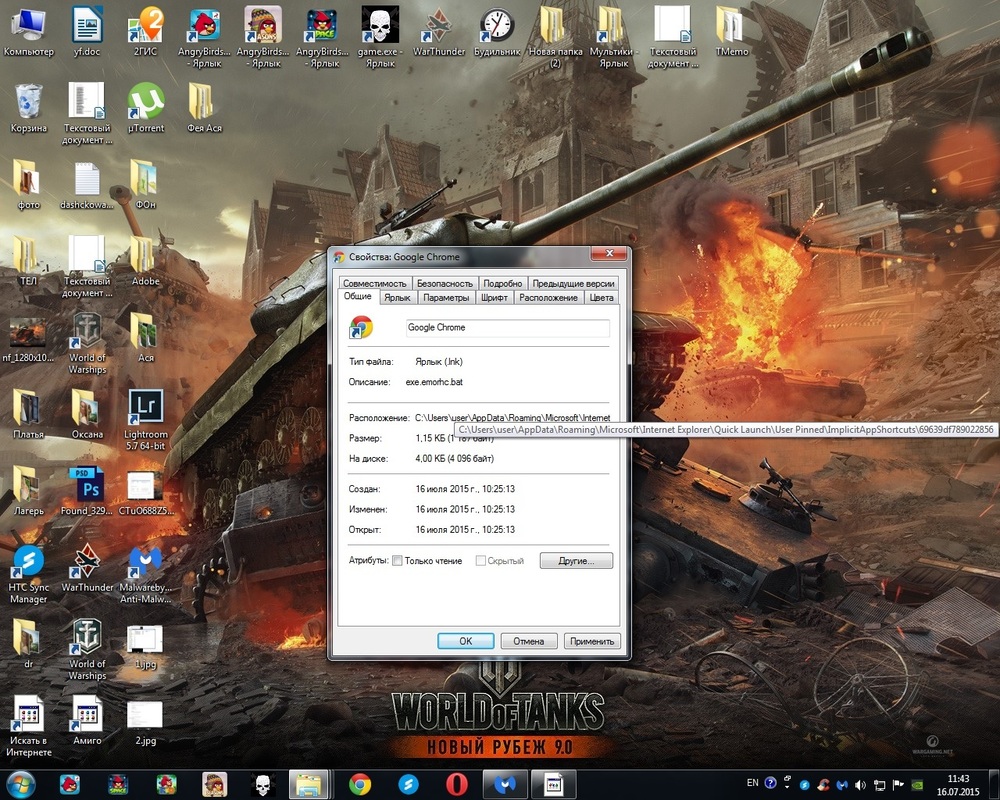Click the skull game icon in taskbar
Image resolution: width=1000 pixels, height=800 pixels.
(x=262, y=784)
